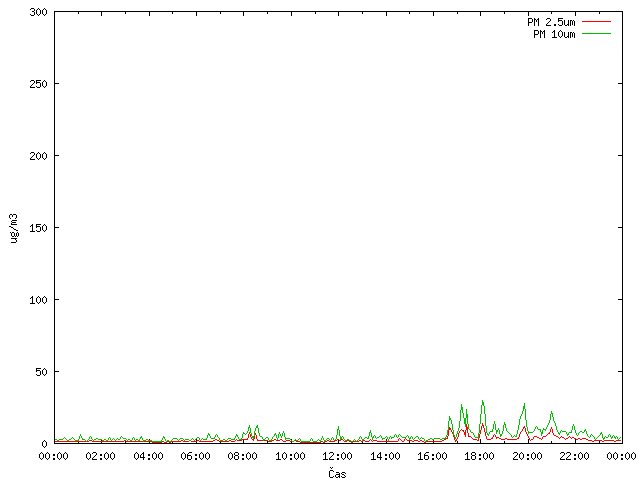Click the 250 y-axis tick label
Screen dimensions: 640x480
(x=38, y=84)
